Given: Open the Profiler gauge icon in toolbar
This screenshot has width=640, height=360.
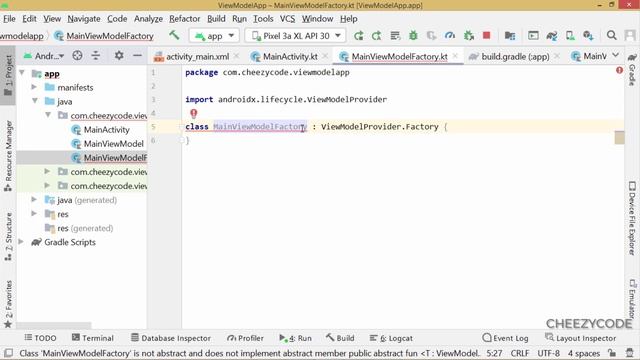Looking at the screenshot, I should pyautogui.click(x=450, y=36).
